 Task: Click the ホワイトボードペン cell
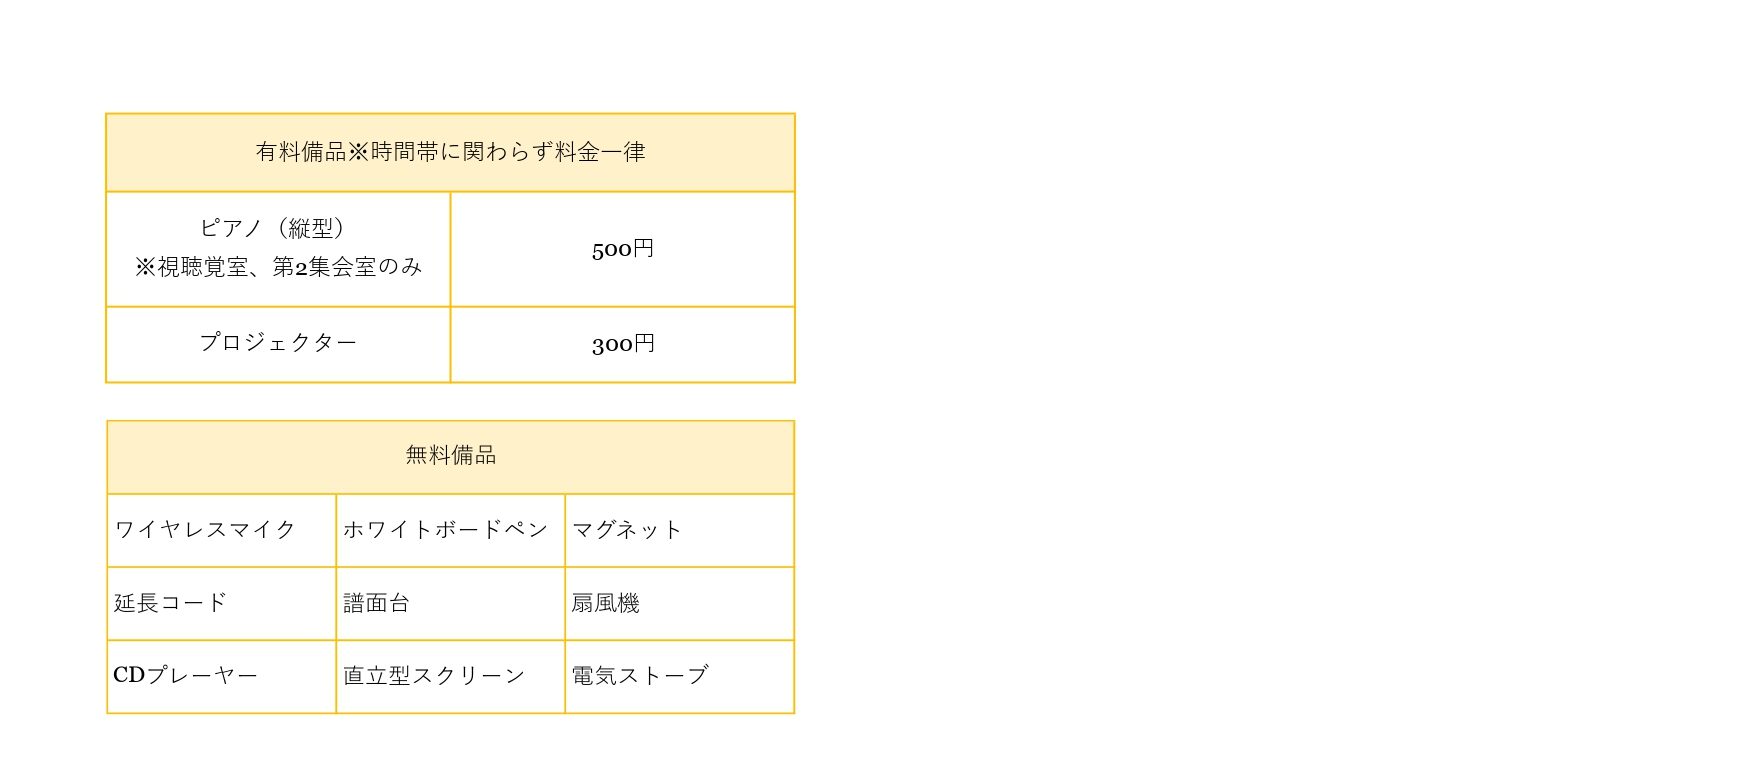pyautogui.click(x=450, y=530)
